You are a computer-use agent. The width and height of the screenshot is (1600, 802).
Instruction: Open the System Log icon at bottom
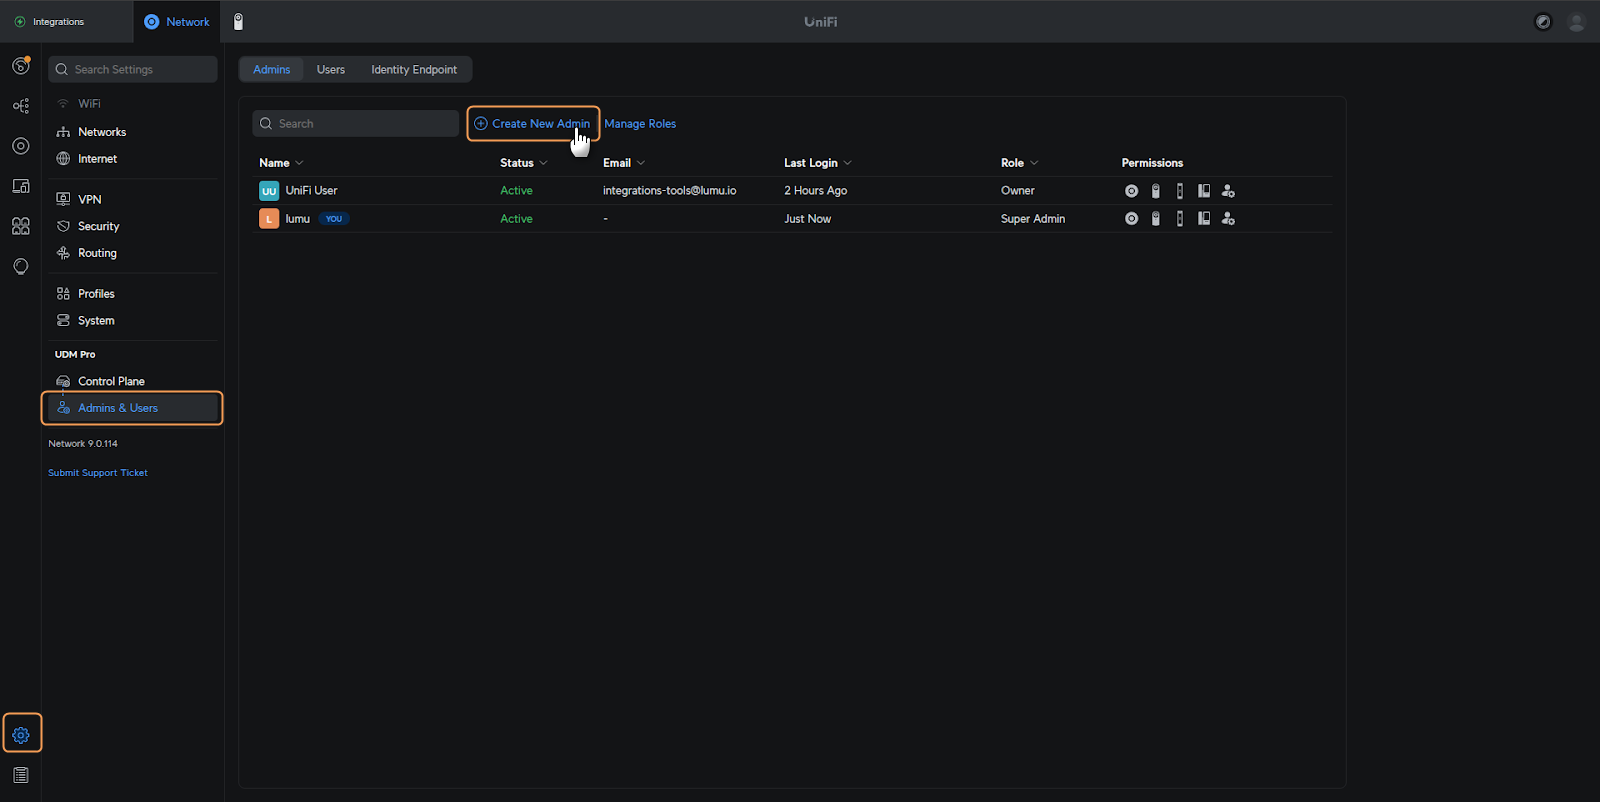[21, 775]
